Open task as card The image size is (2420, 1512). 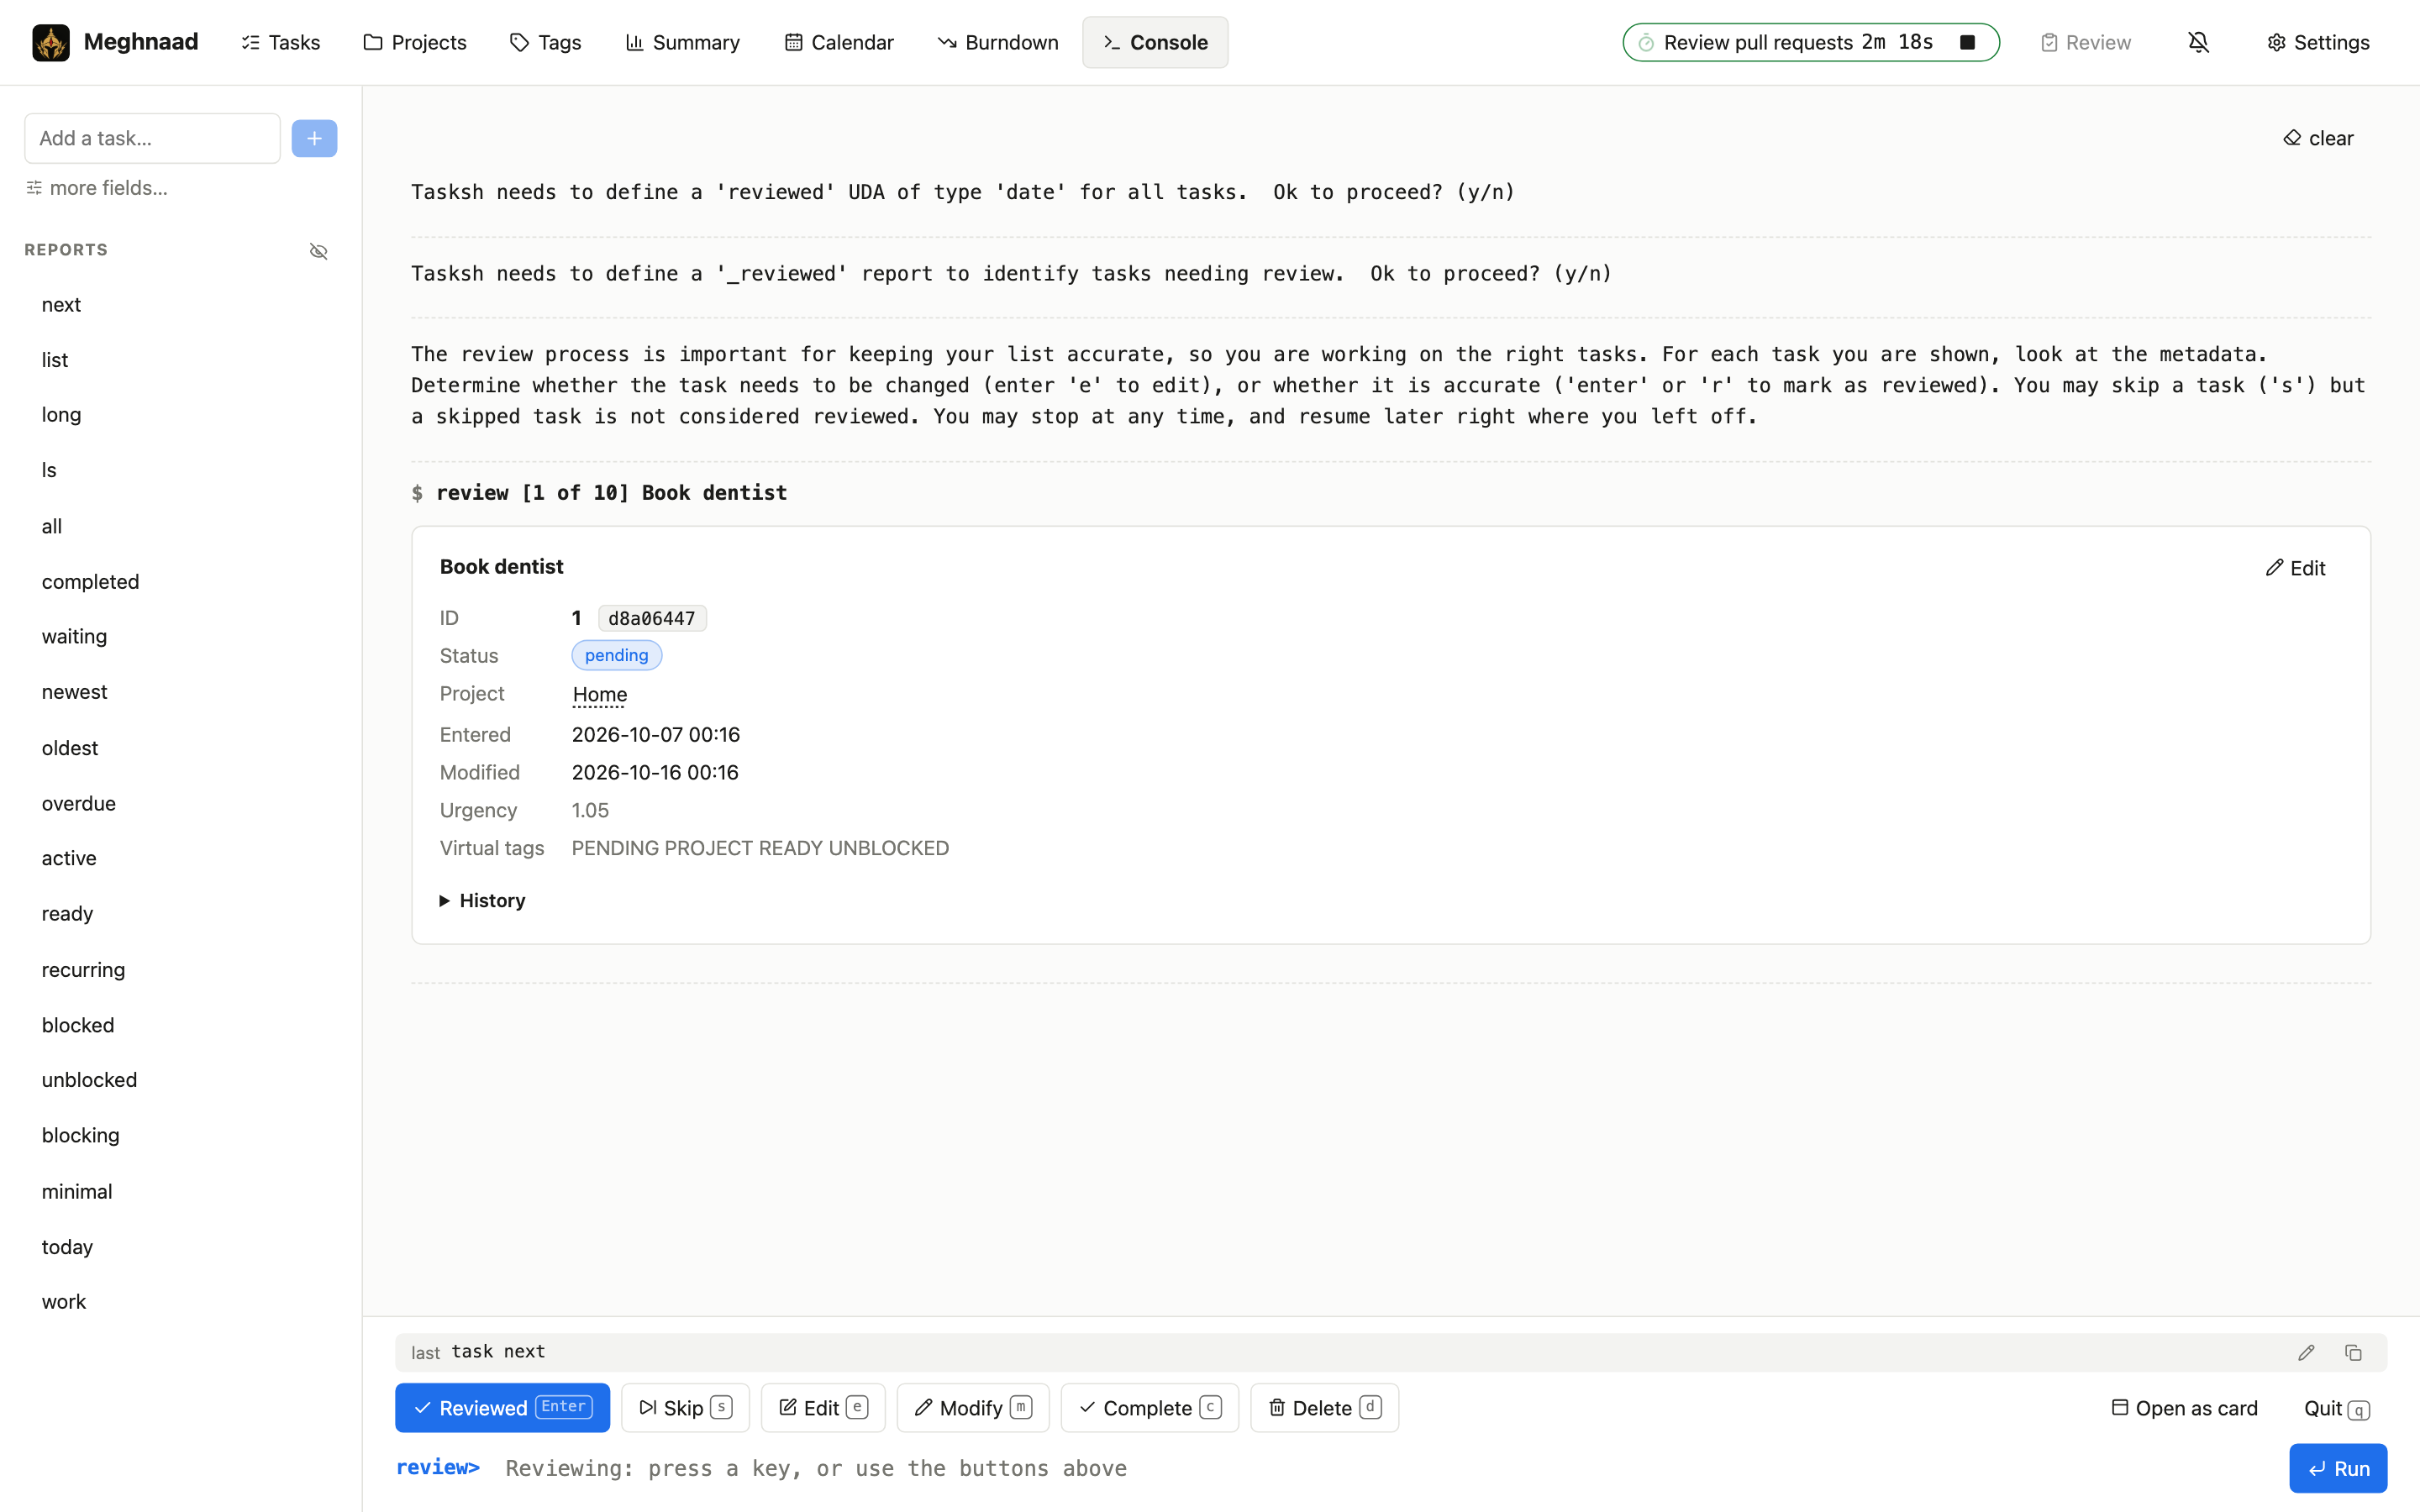click(2184, 1408)
